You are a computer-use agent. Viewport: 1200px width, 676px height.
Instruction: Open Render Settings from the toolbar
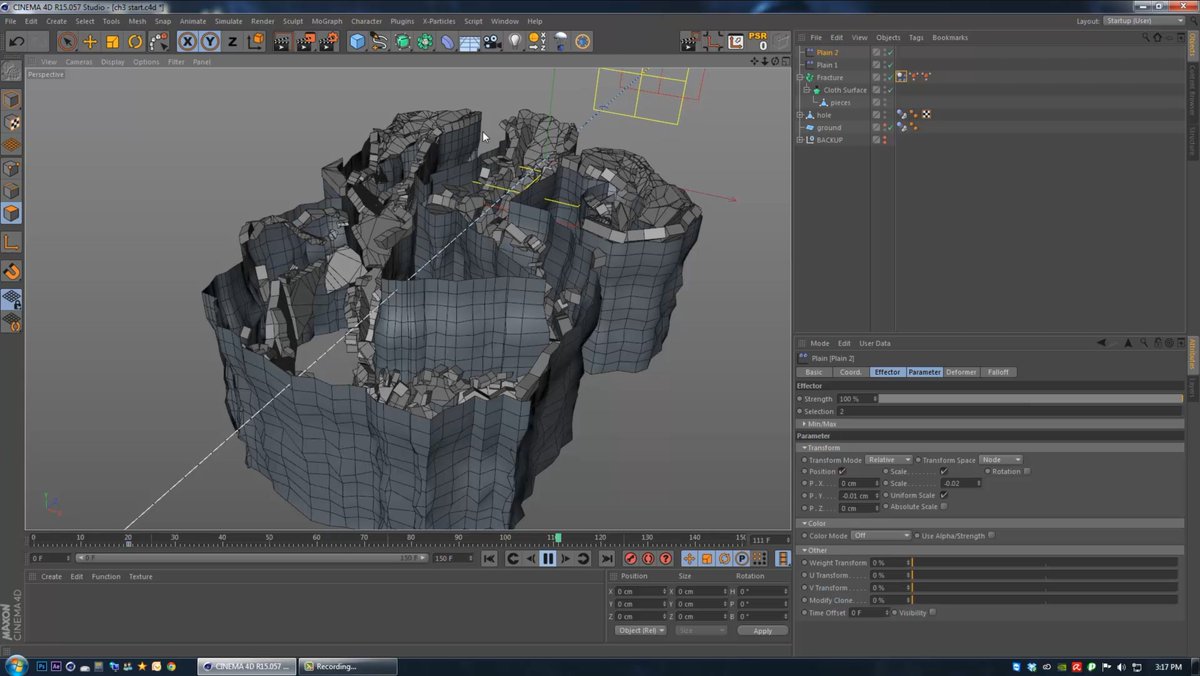coord(327,43)
